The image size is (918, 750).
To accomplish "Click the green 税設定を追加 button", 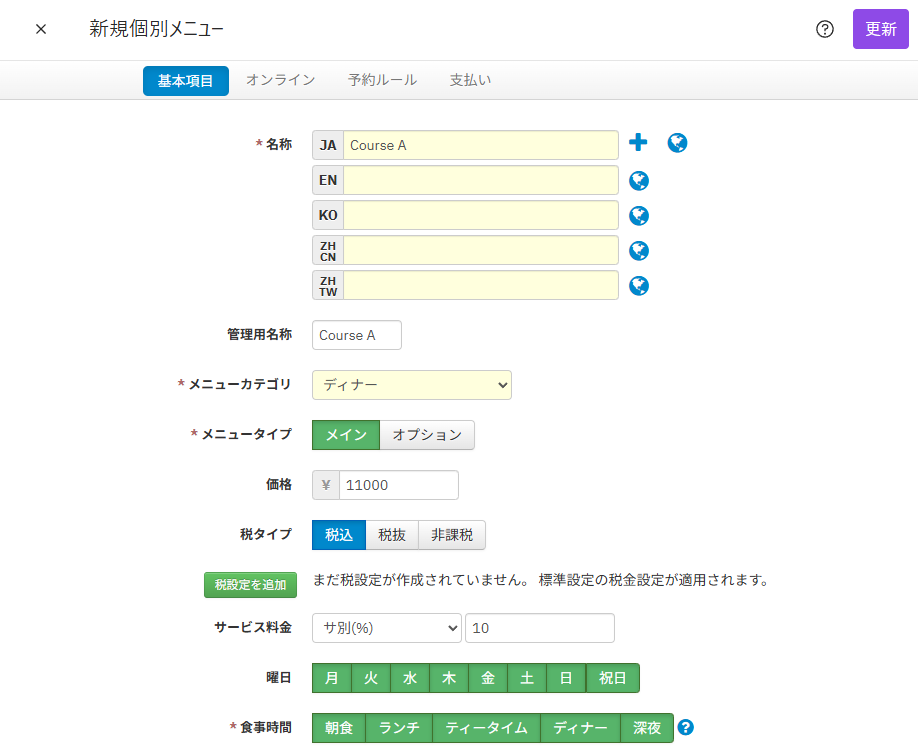I will (251, 585).
